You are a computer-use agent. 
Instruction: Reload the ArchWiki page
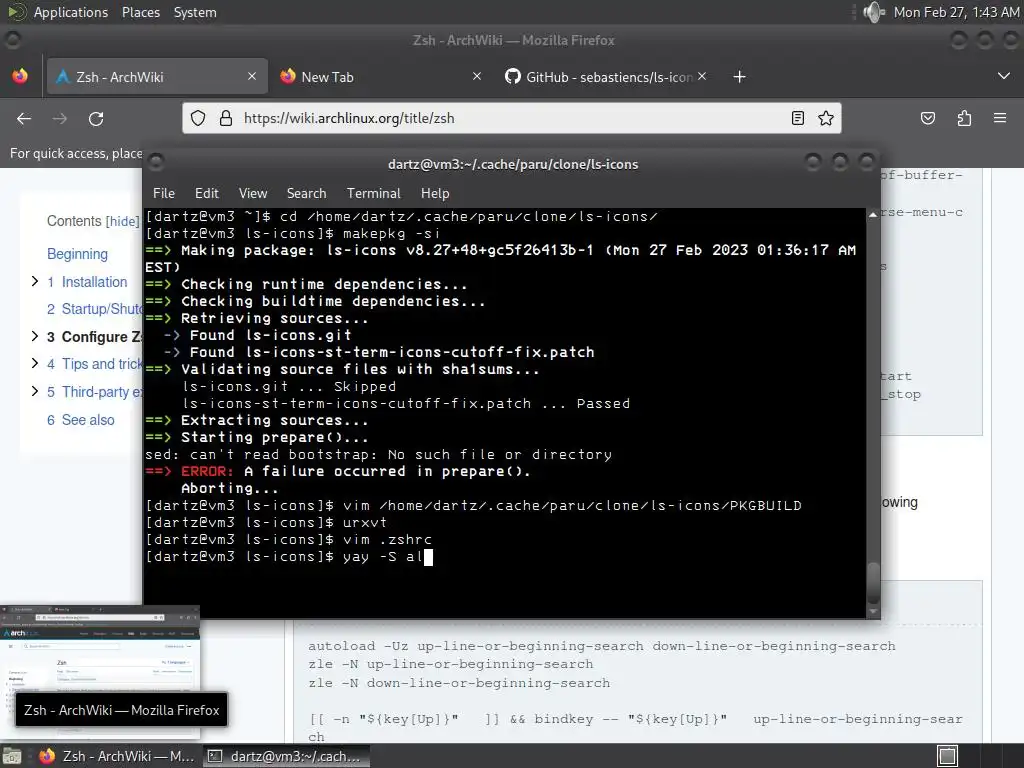click(x=96, y=118)
